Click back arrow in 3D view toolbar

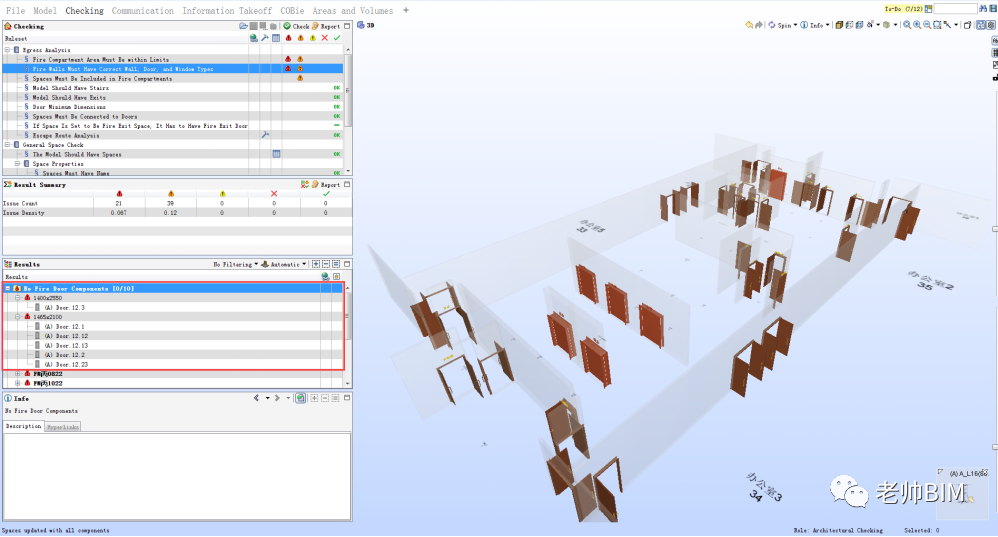(x=748, y=25)
